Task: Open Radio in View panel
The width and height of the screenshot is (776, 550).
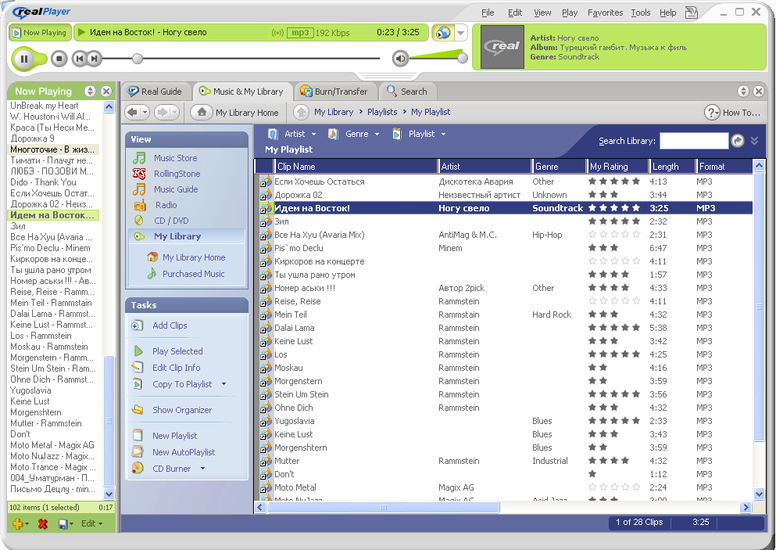Action: [166, 205]
